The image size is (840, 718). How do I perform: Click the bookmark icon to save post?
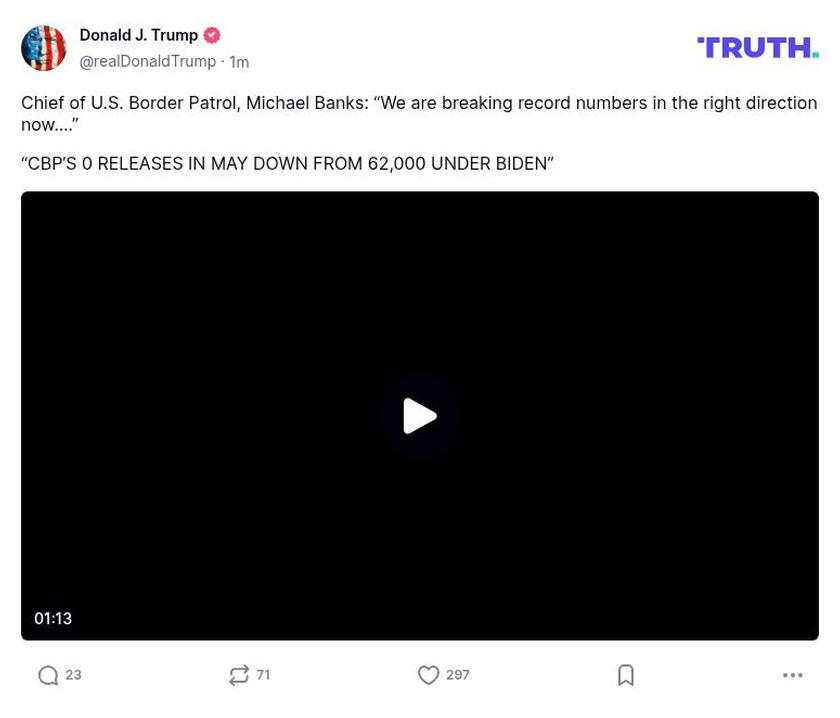click(x=625, y=675)
